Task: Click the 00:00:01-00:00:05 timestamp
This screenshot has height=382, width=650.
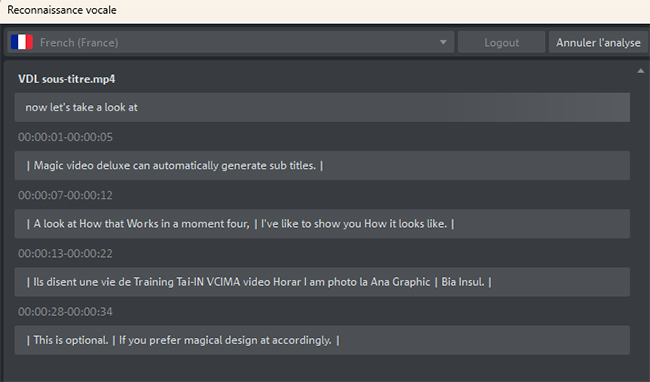Action: point(65,137)
